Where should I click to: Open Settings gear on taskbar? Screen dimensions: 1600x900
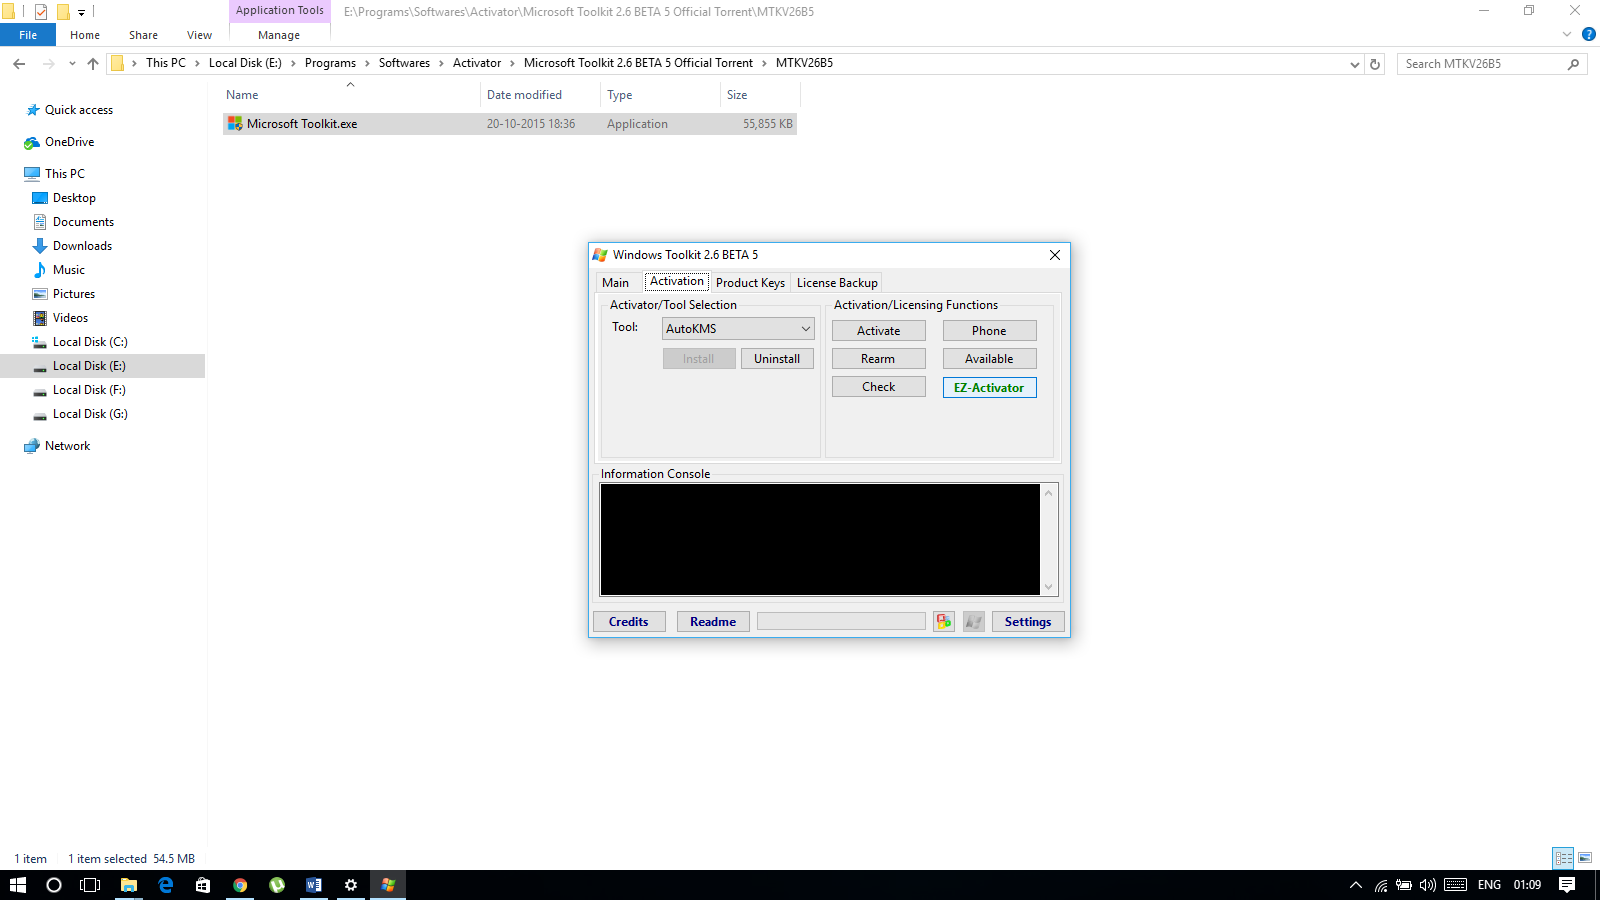coord(351,885)
